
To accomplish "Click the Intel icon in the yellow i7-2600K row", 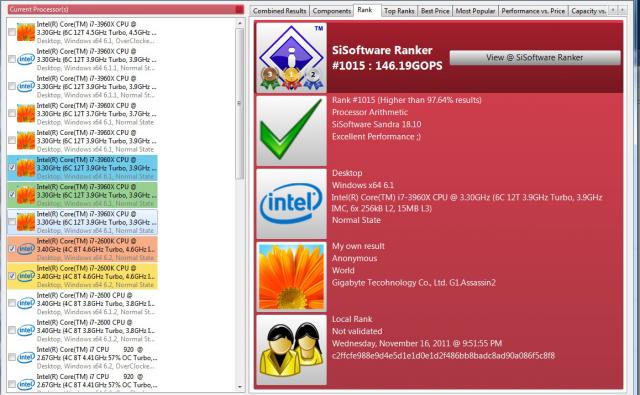I will 26,276.
